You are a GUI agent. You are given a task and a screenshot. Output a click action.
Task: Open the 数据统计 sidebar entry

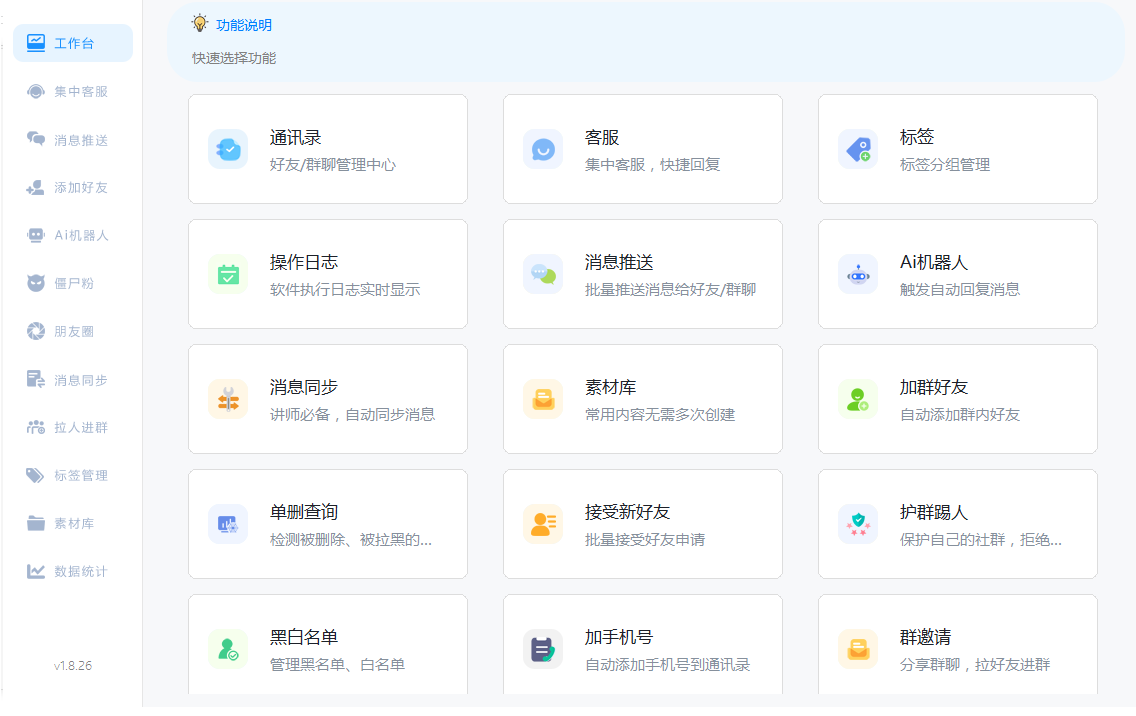[x=72, y=571]
